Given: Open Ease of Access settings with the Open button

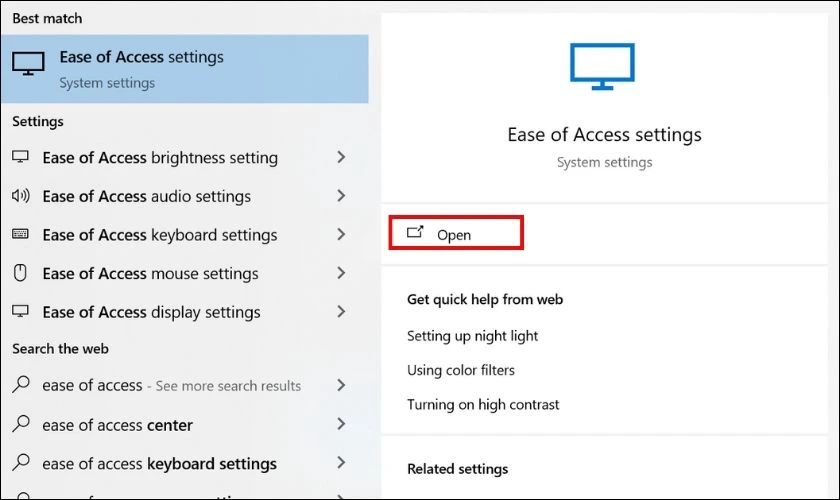Looking at the screenshot, I should [456, 233].
